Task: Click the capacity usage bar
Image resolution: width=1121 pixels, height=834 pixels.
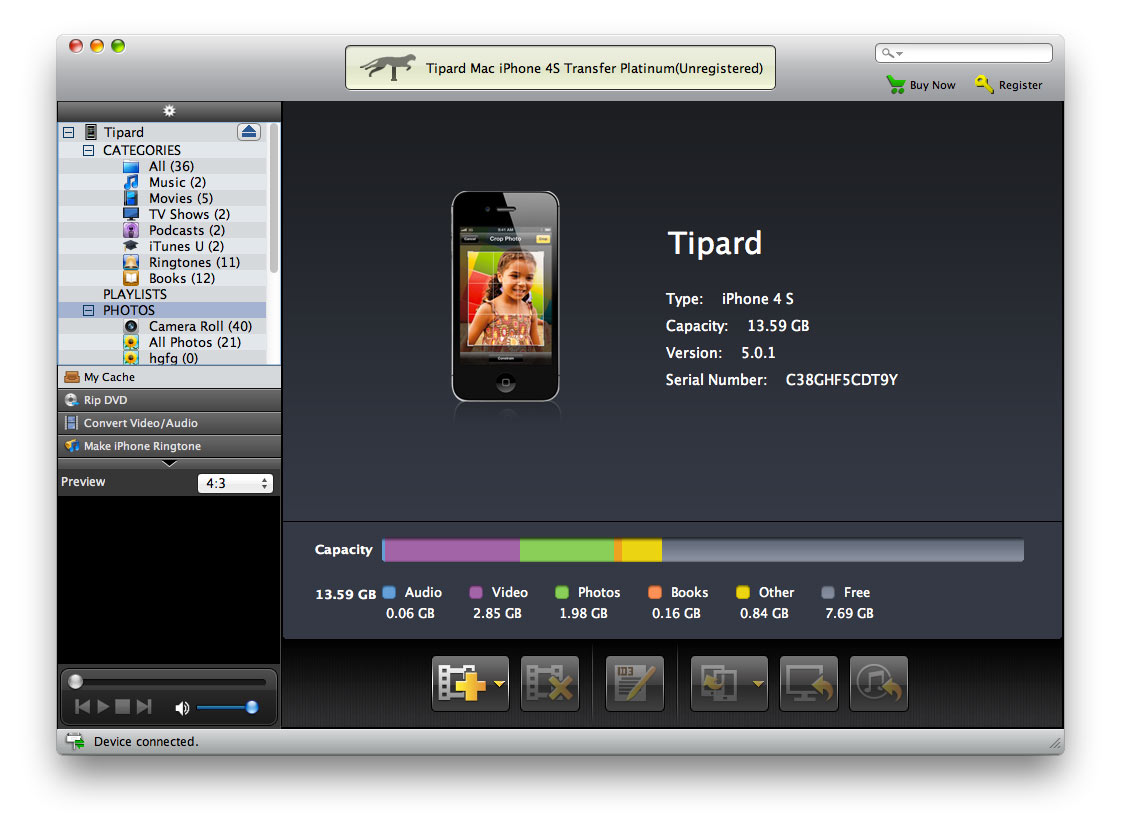Action: pos(703,550)
